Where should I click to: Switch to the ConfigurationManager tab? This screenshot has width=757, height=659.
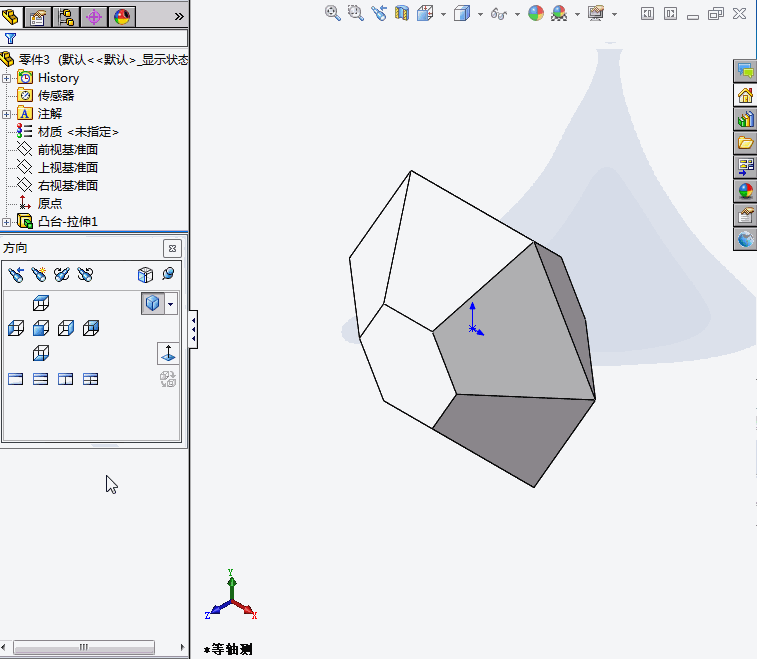point(66,17)
